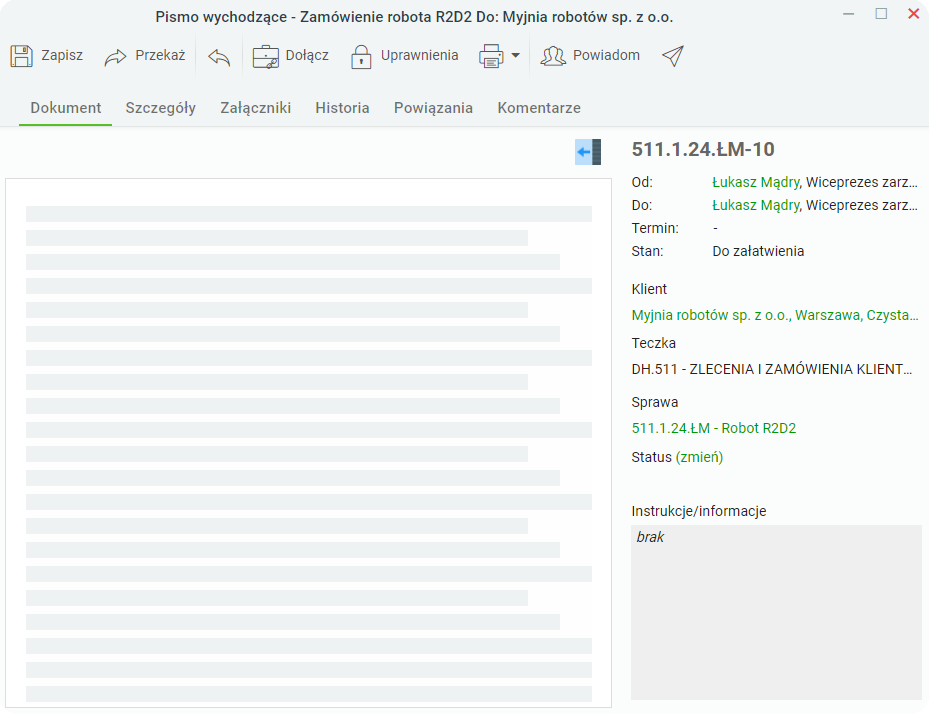Click the reply back arrow icon
Viewport: 929px width, 714px height.
coord(219,57)
